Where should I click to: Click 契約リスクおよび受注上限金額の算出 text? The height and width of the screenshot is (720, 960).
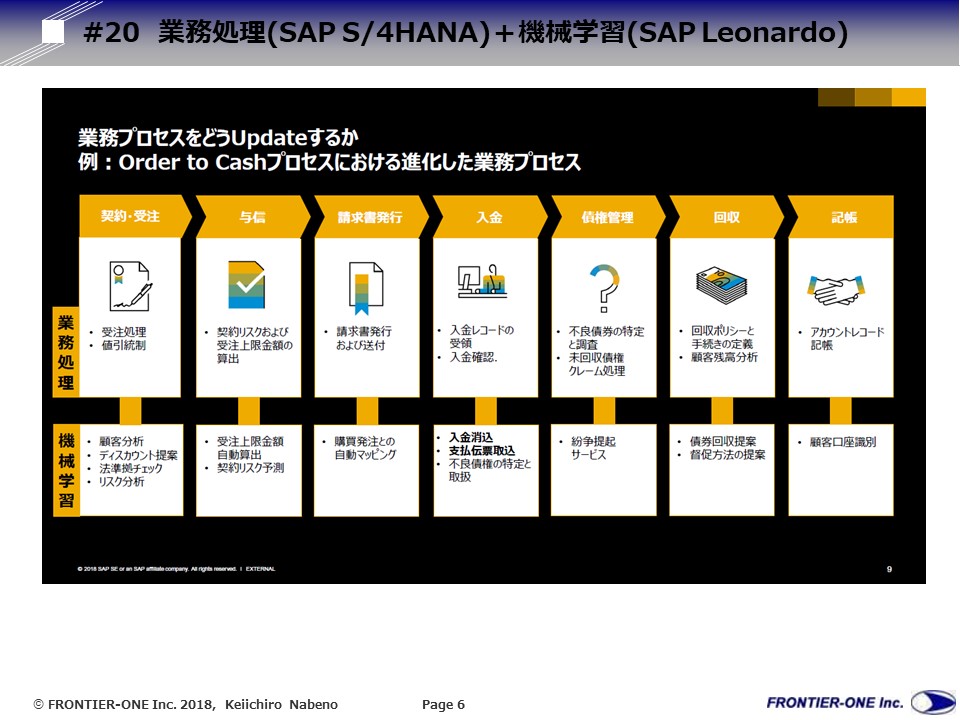(x=255, y=345)
